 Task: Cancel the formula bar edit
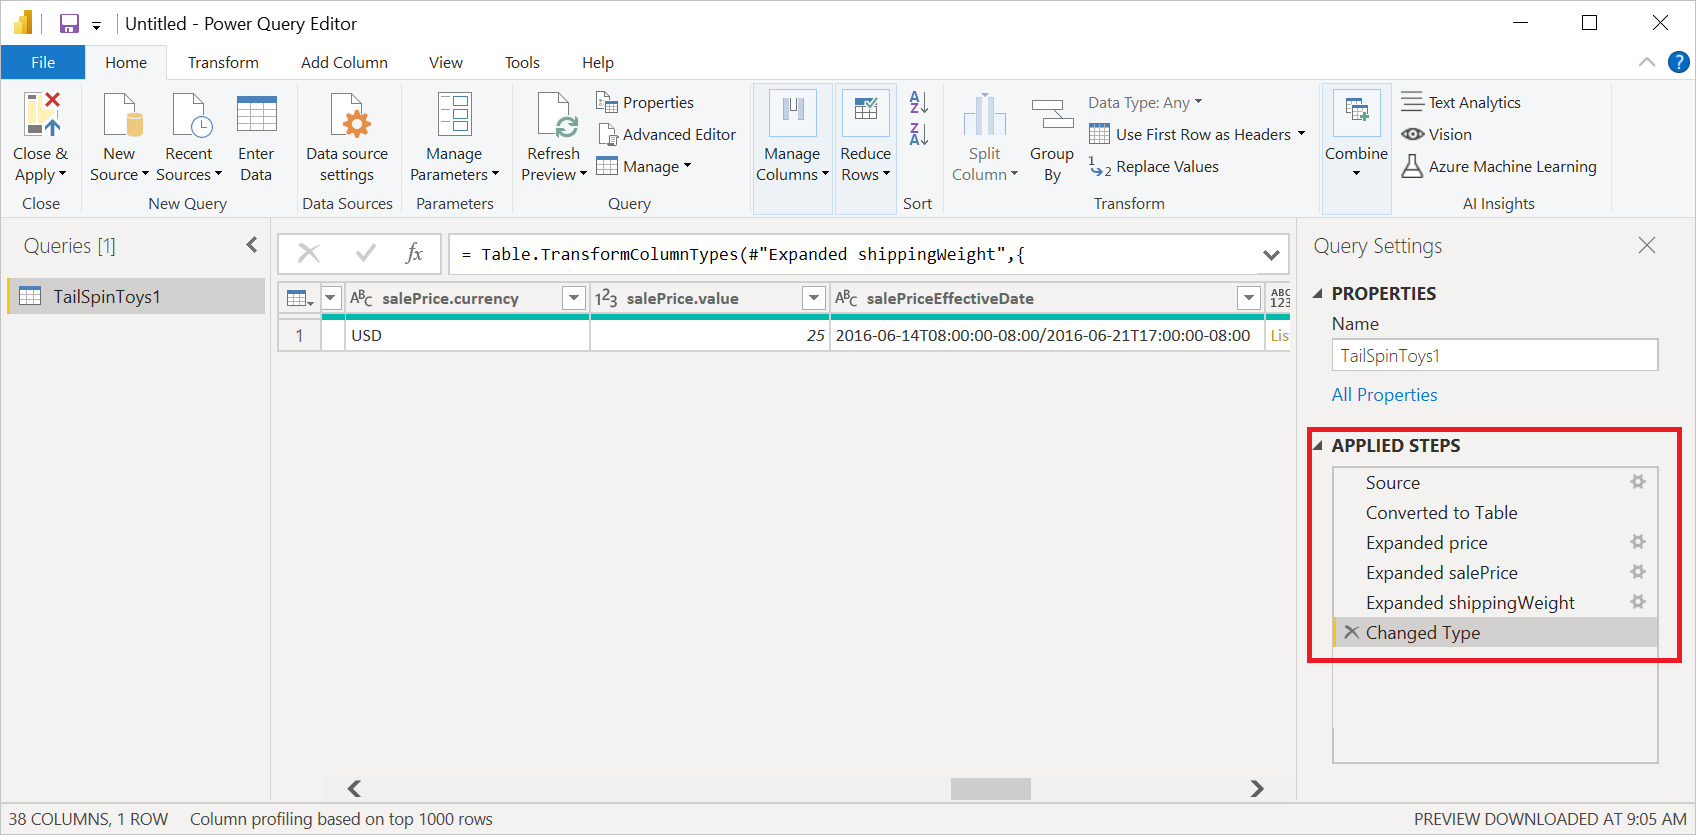309,254
